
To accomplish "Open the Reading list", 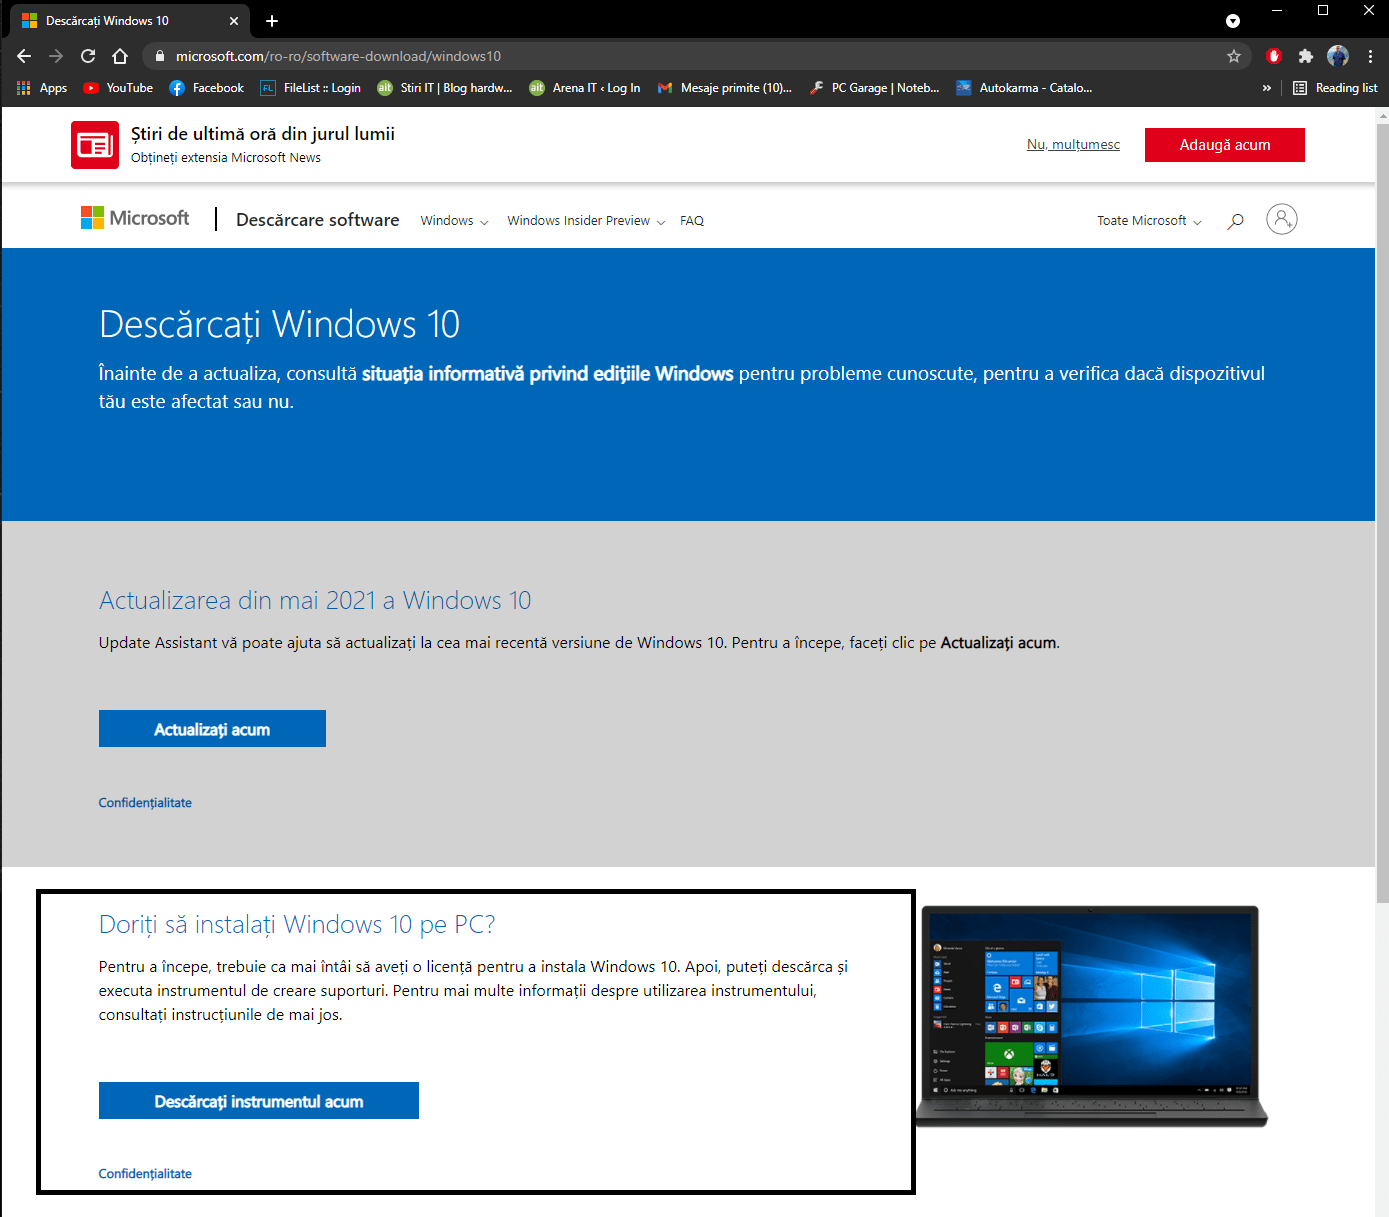I will pos(1335,88).
